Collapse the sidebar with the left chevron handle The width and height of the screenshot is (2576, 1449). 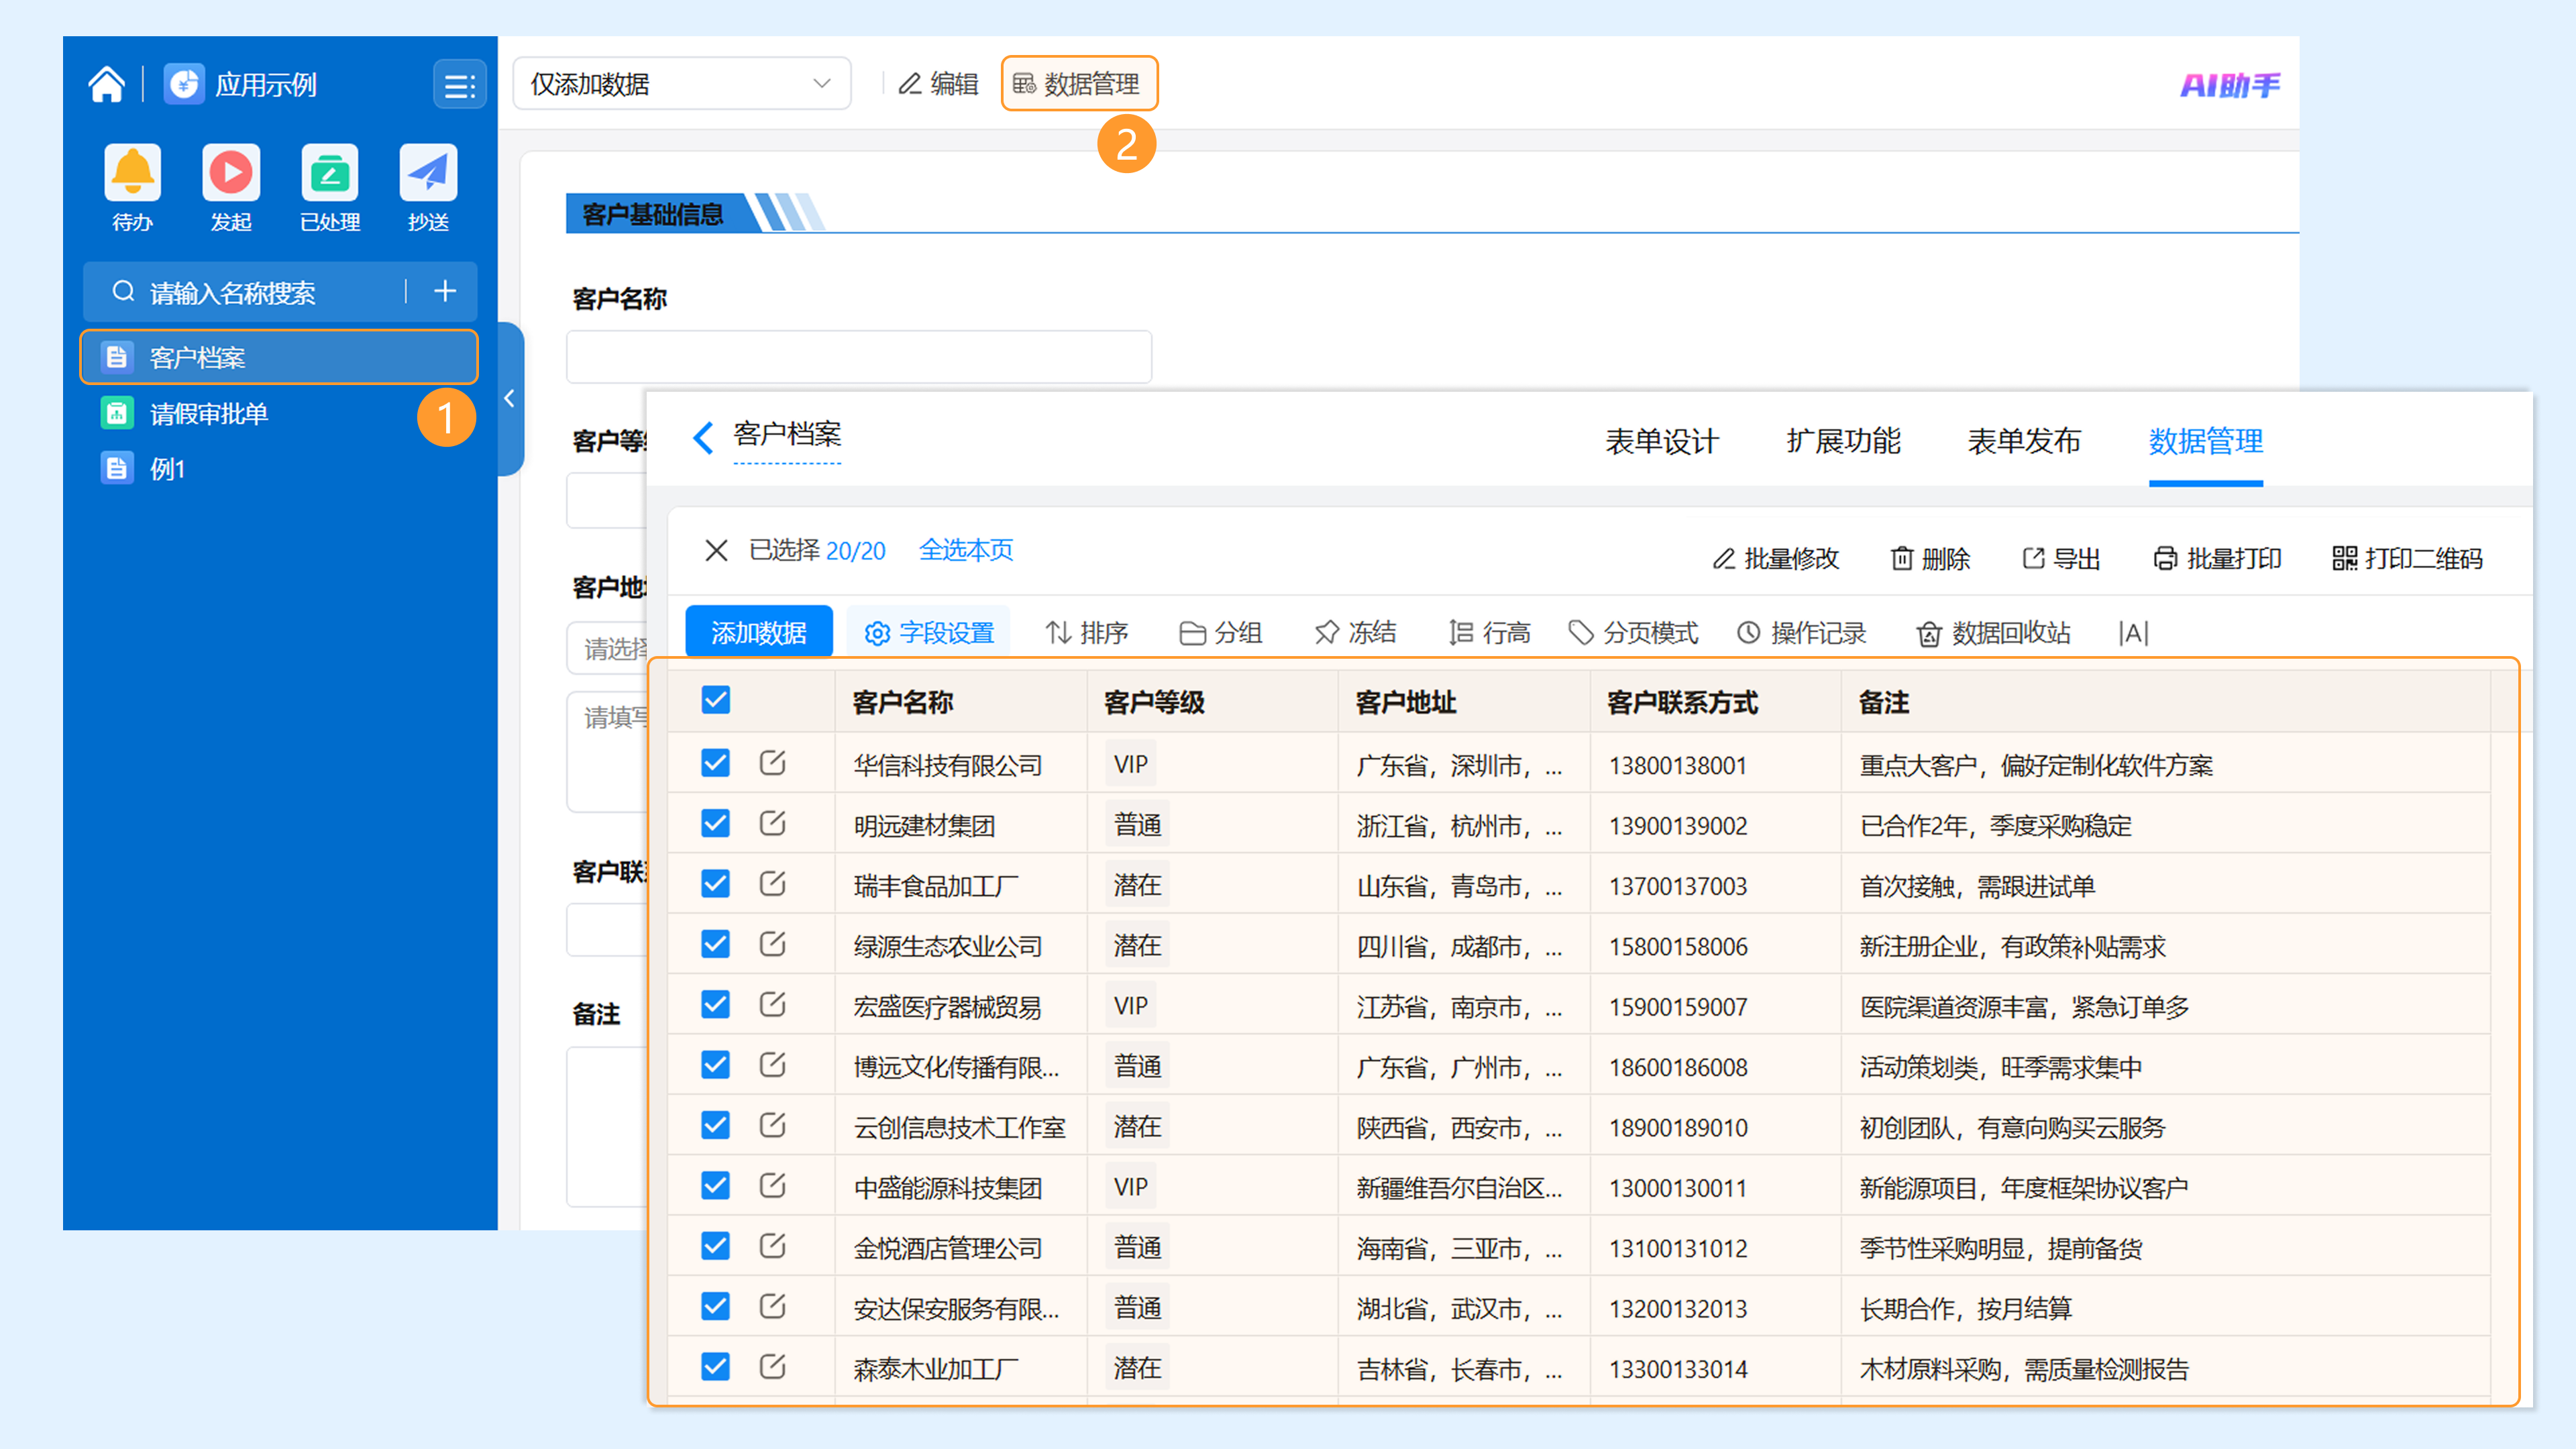tap(510, 399)
